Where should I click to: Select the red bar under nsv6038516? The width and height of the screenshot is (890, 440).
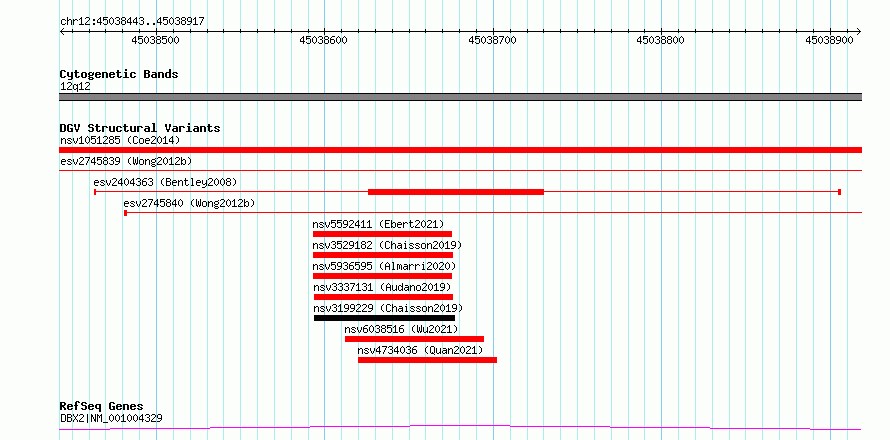coord(414,339)
